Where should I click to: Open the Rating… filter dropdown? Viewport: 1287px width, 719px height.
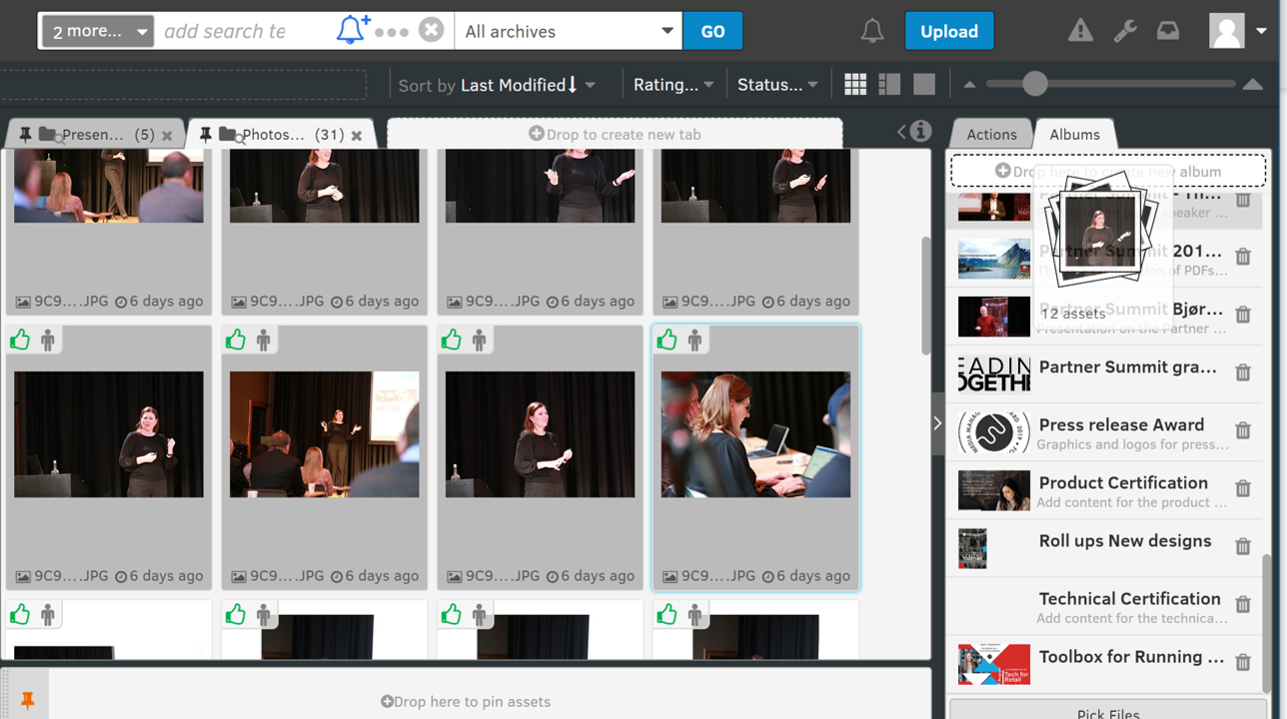click(673, 85)
